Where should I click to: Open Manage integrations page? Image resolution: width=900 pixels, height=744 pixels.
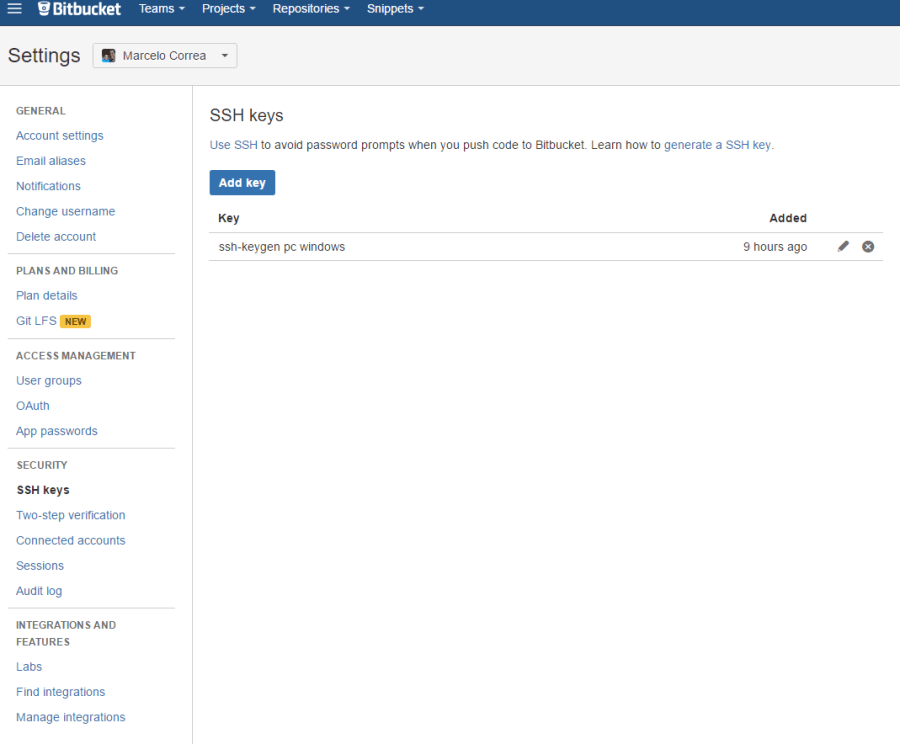tap(71, 717)
